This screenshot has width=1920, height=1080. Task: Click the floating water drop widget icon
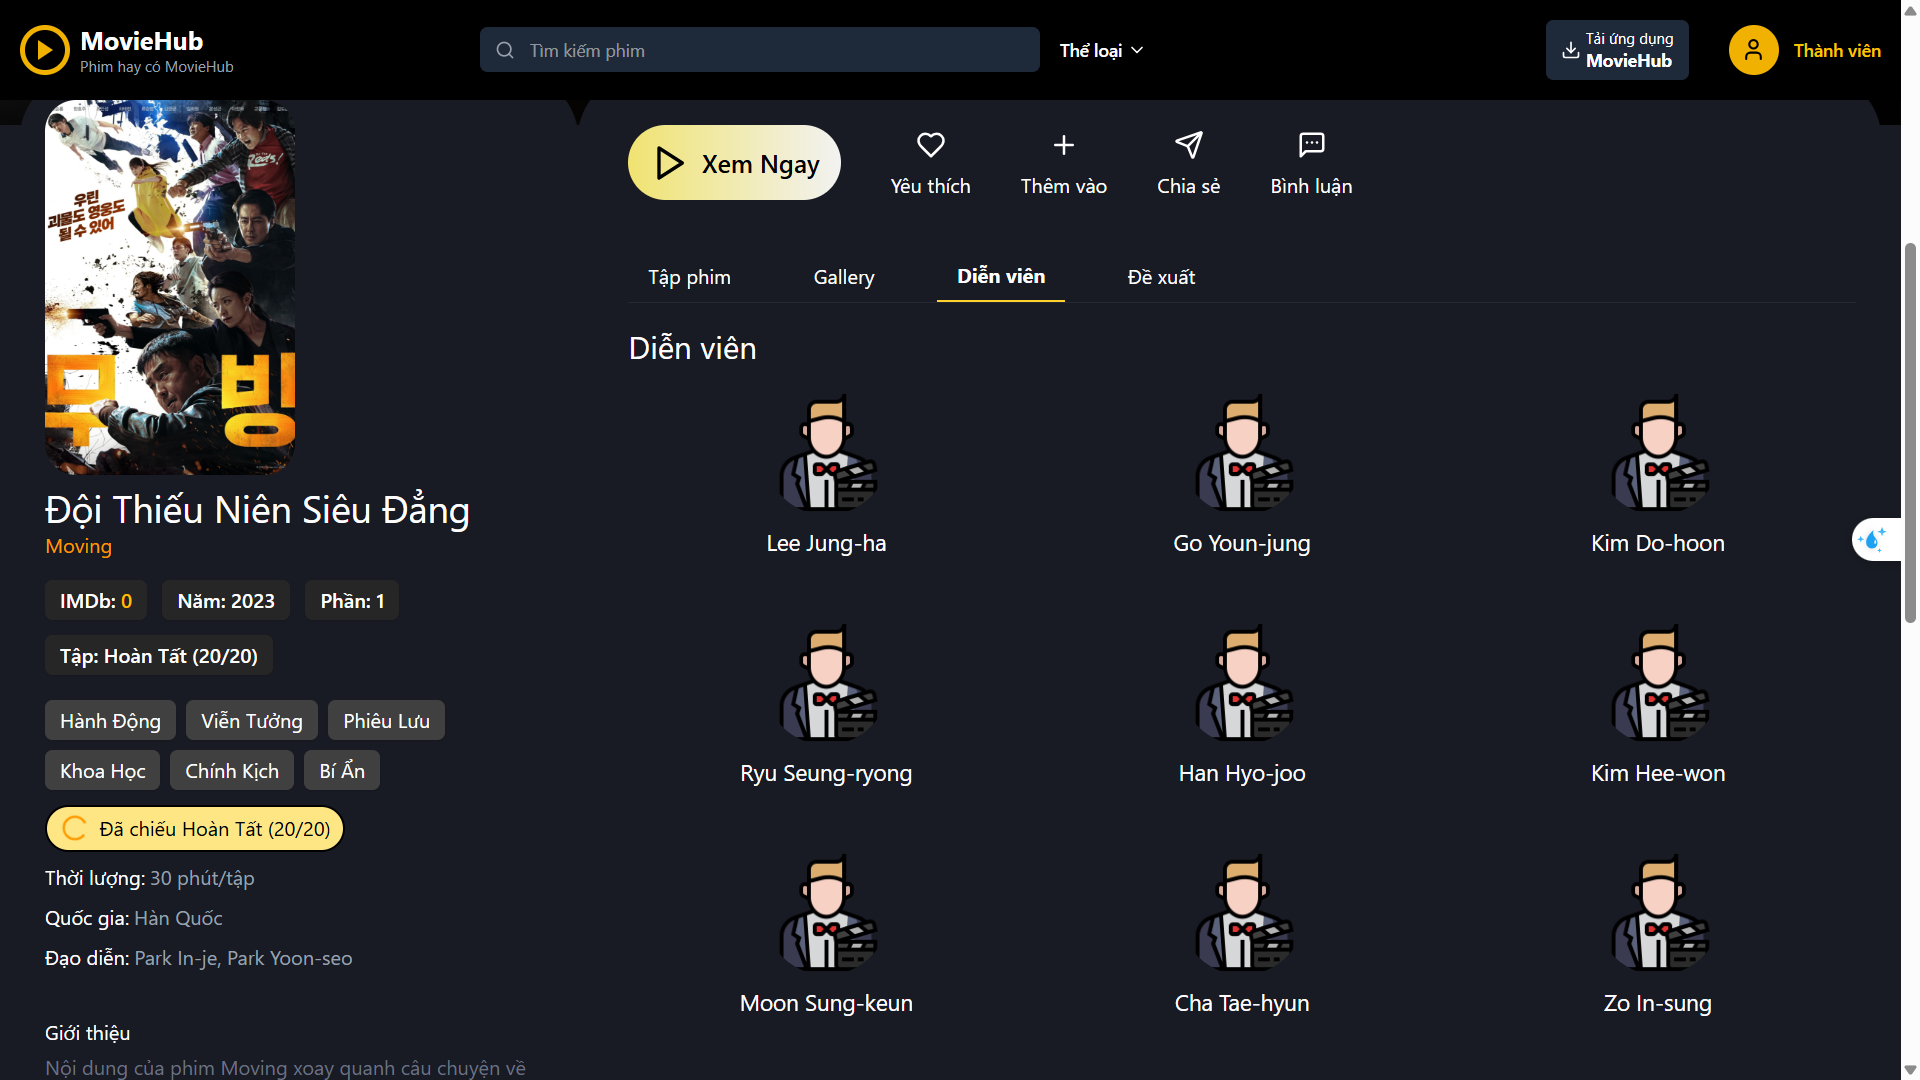point(1872,540)
